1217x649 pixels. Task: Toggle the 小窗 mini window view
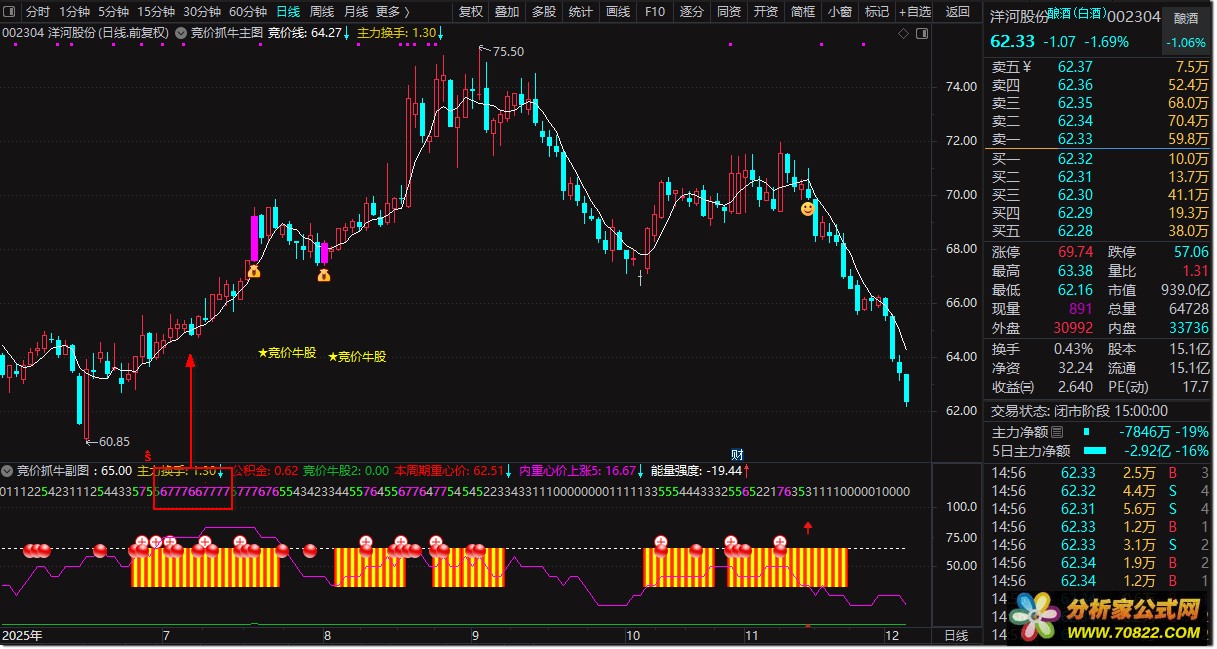(839, 12)
